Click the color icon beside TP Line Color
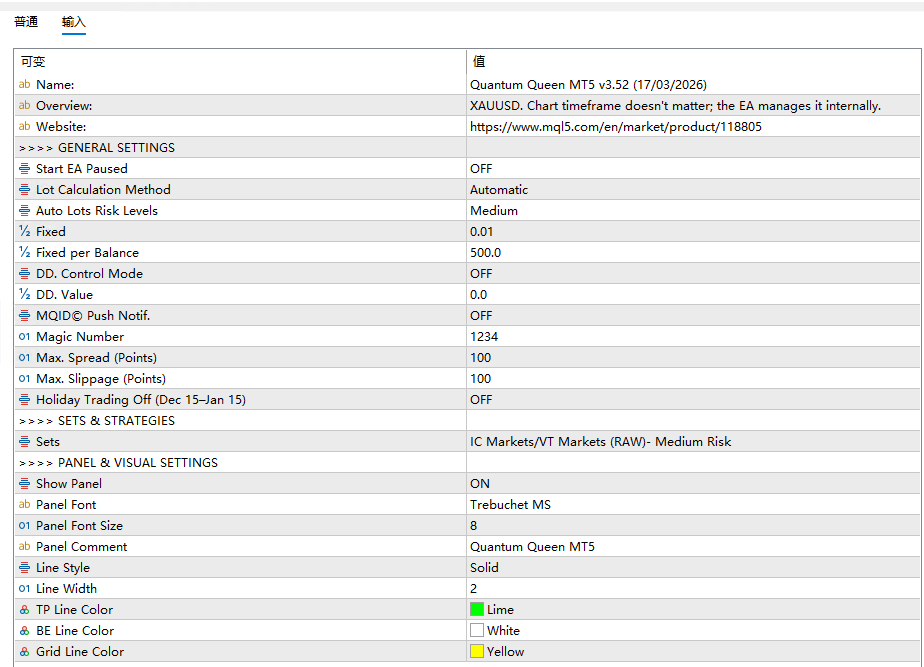This screenshot has width=924, height=667. click(x=24, y=610)
